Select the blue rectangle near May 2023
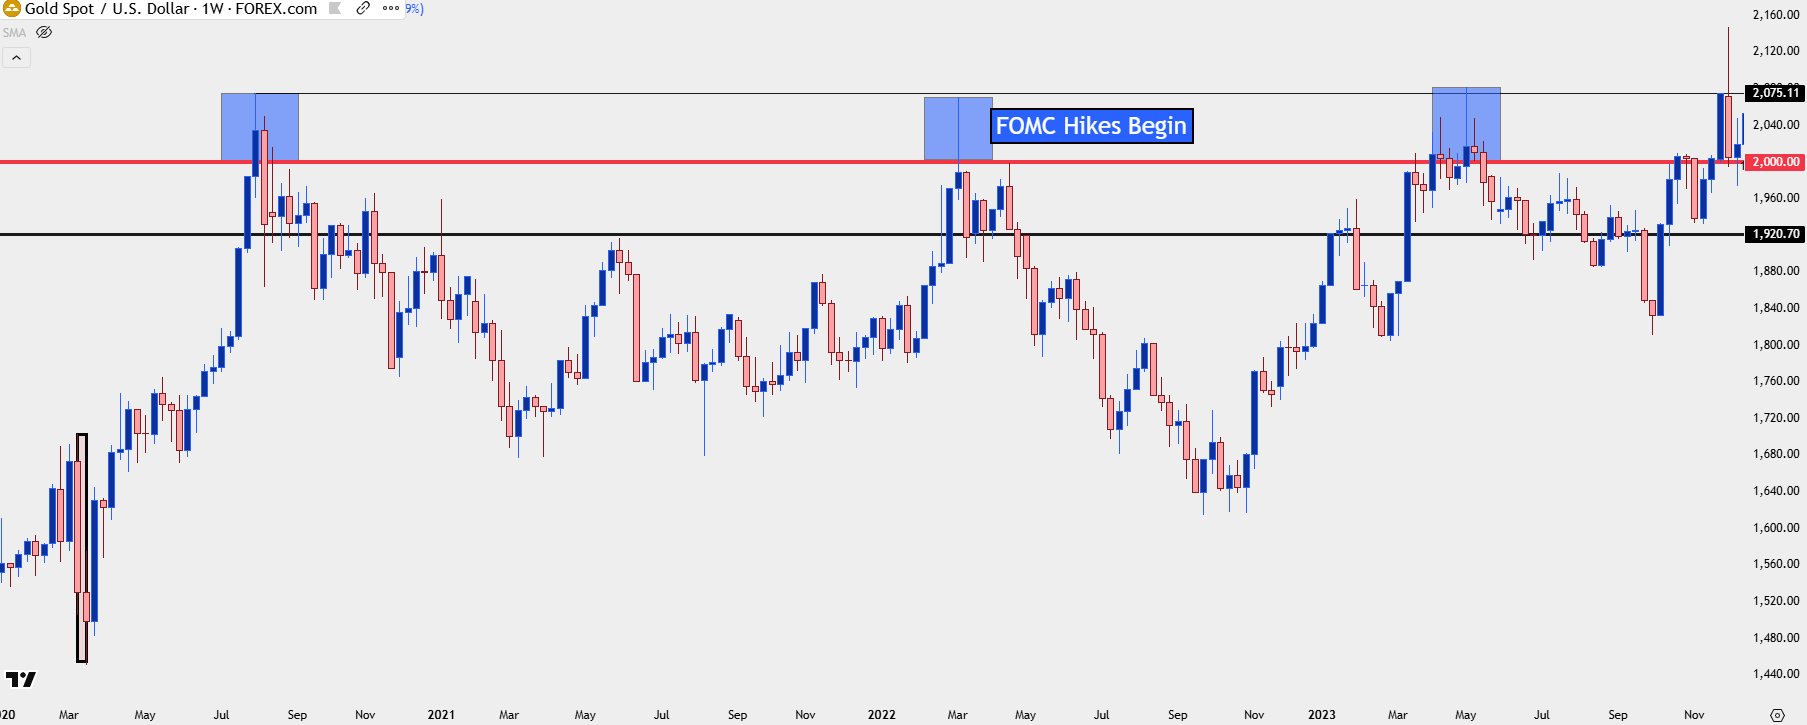The height and width of the screenshot is (725, 1807). pyautogui.click(x=1466, y=124)
